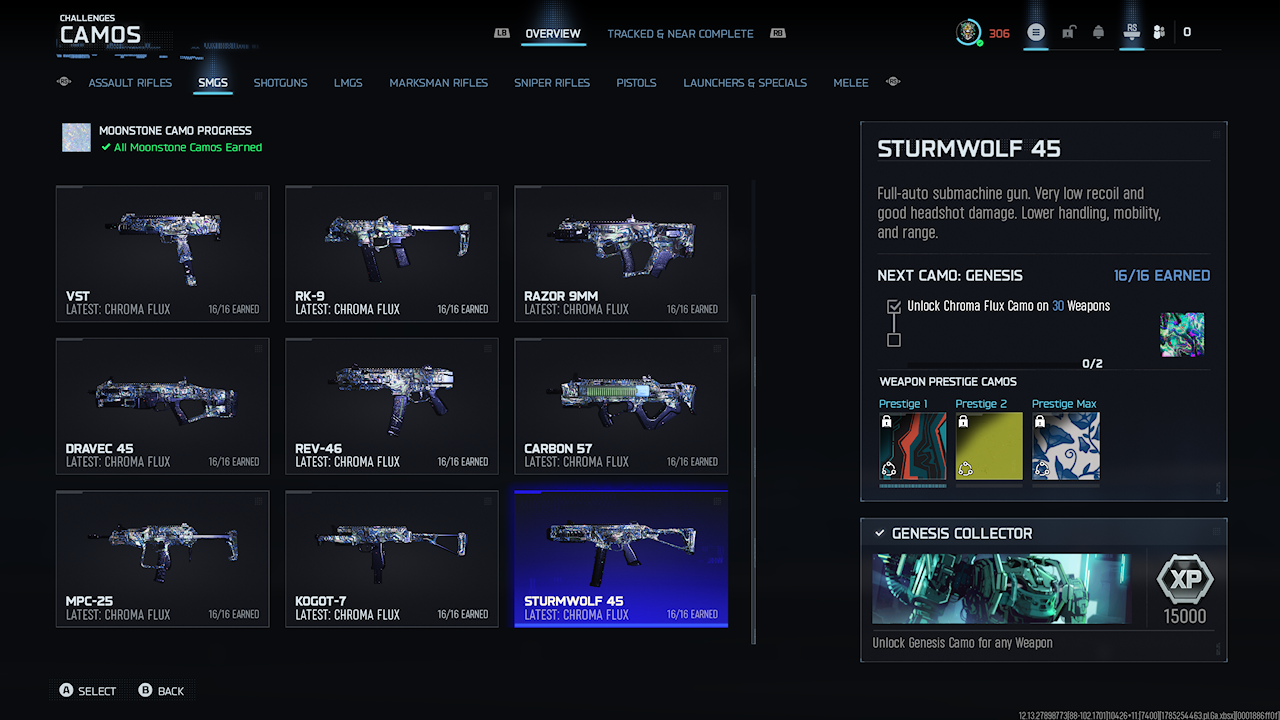Click the Select button prompt
Screen dimensions: 1280x720
[x=87, y=691]
